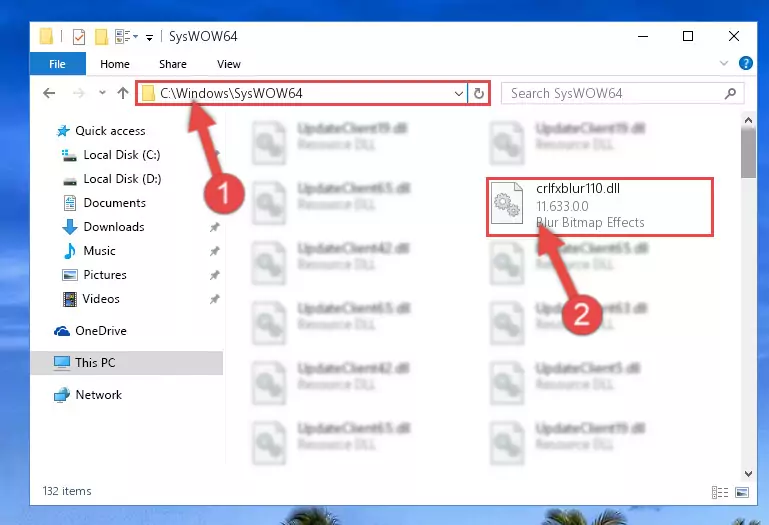This screenshot has height=525, width=769.
Task: Open Pictures folder in sidebar
Action: click(105, 275)
